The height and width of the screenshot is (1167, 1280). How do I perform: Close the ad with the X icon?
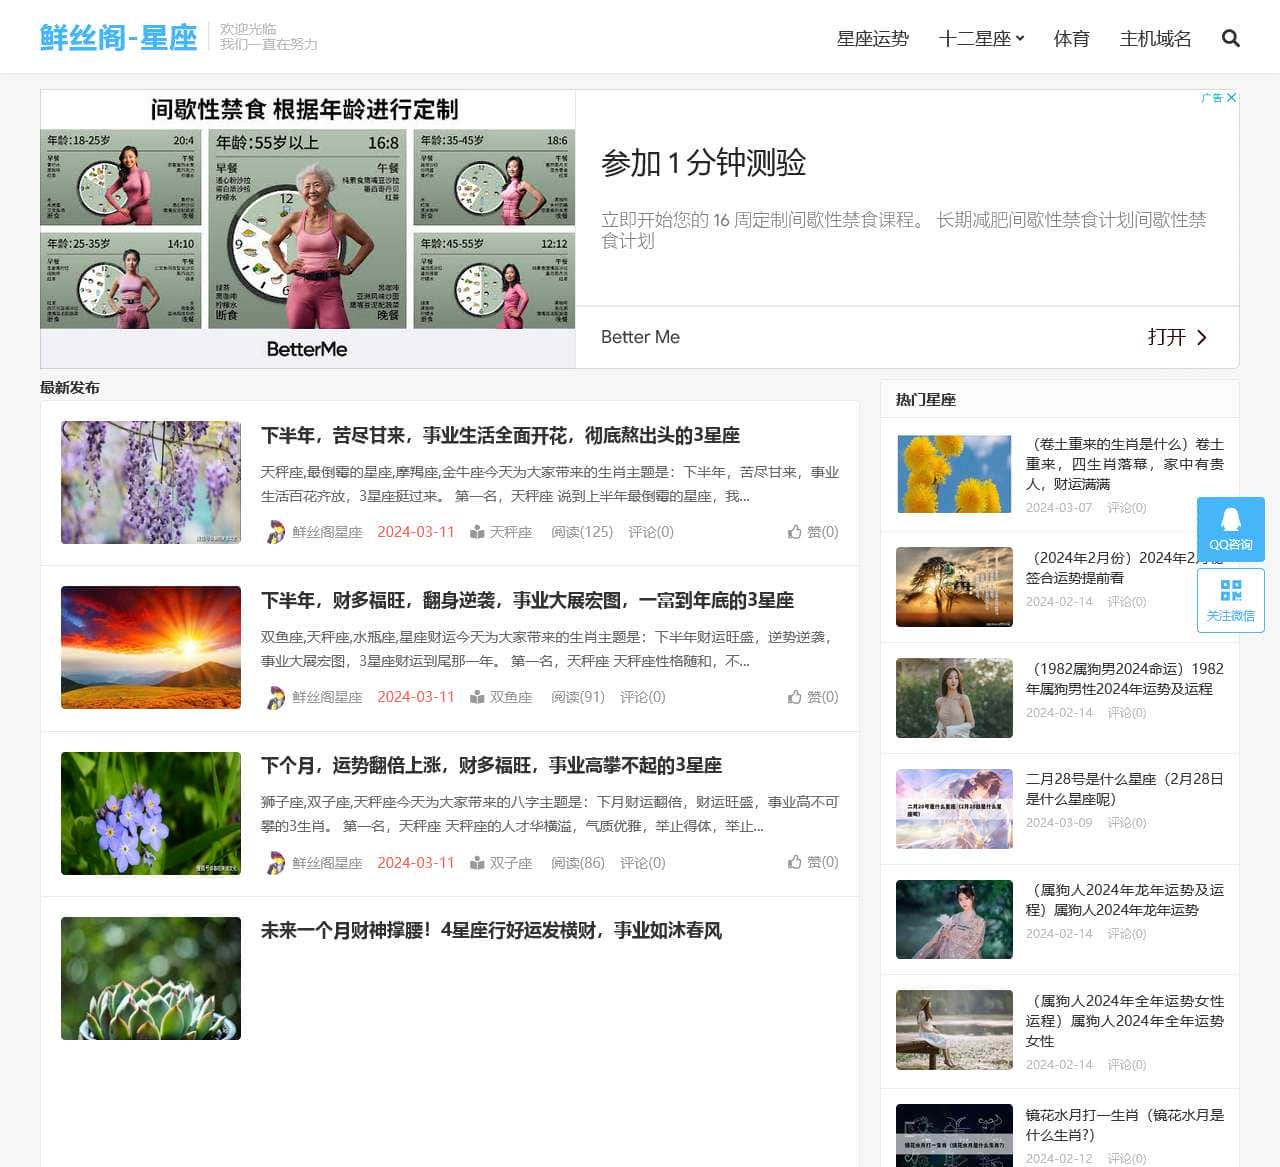[1232, 97]
